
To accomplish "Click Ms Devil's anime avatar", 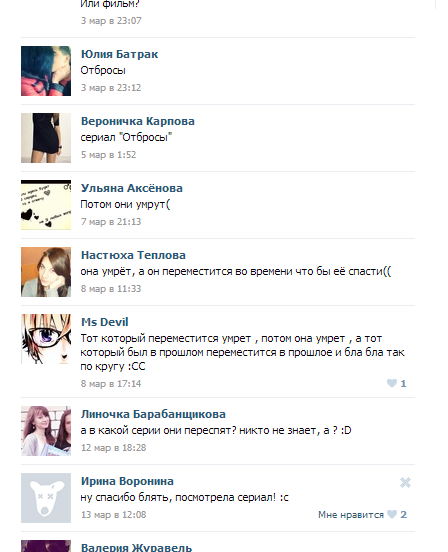I will tap(46, 339).
